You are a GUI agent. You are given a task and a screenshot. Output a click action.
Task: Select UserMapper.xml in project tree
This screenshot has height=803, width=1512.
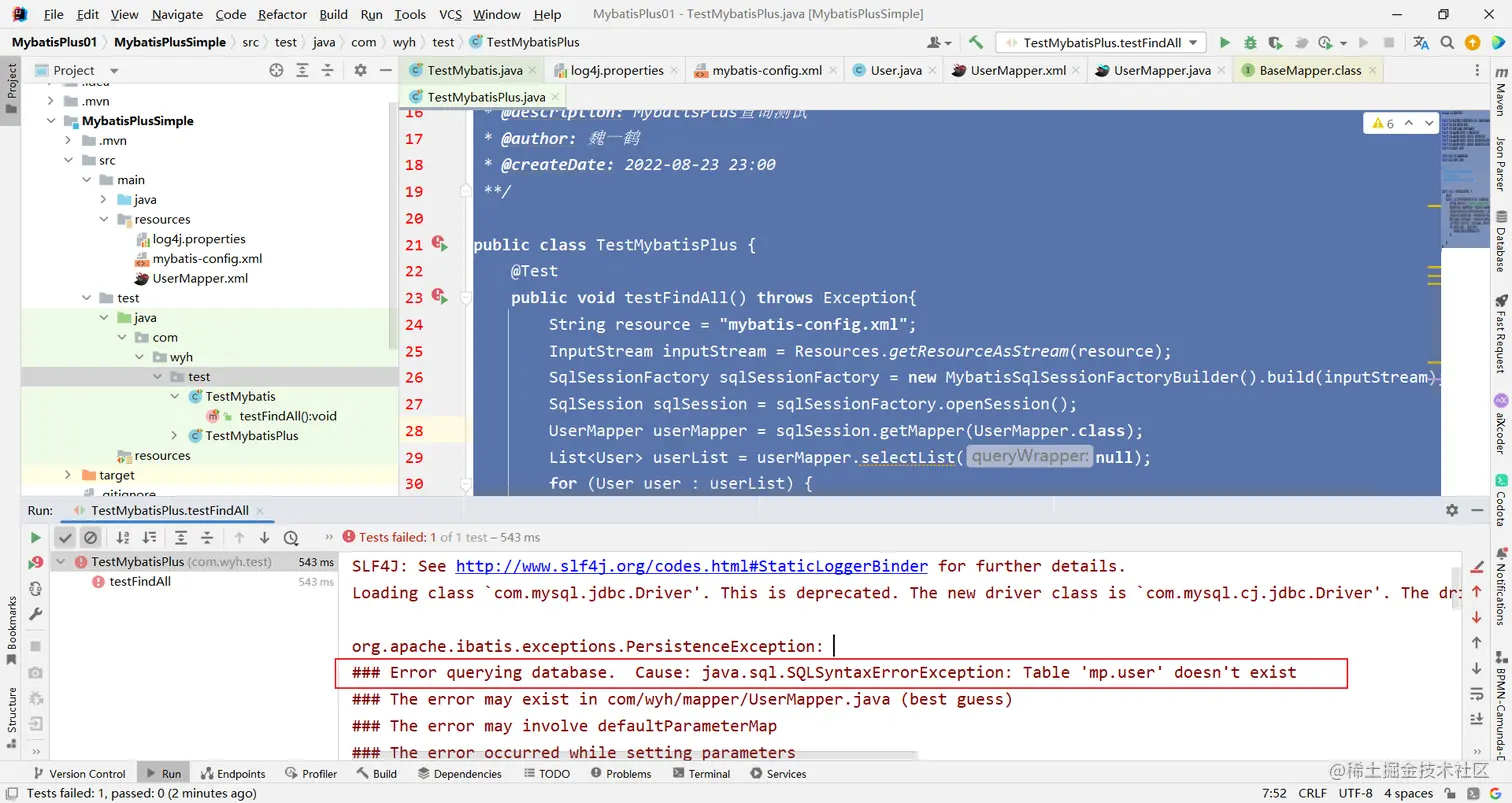(200, 278)
